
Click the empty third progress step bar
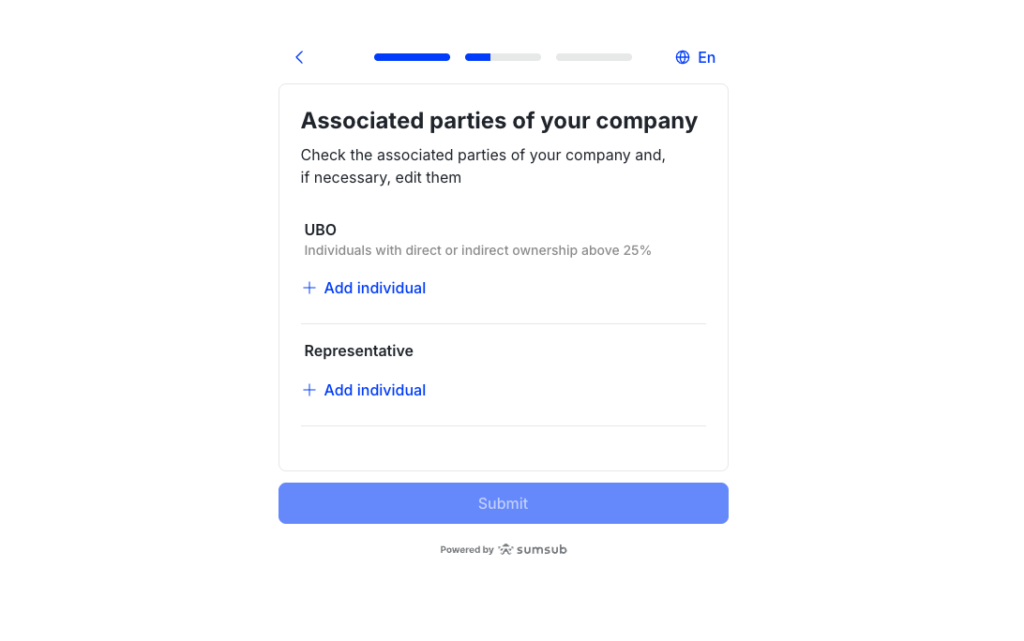594,57
